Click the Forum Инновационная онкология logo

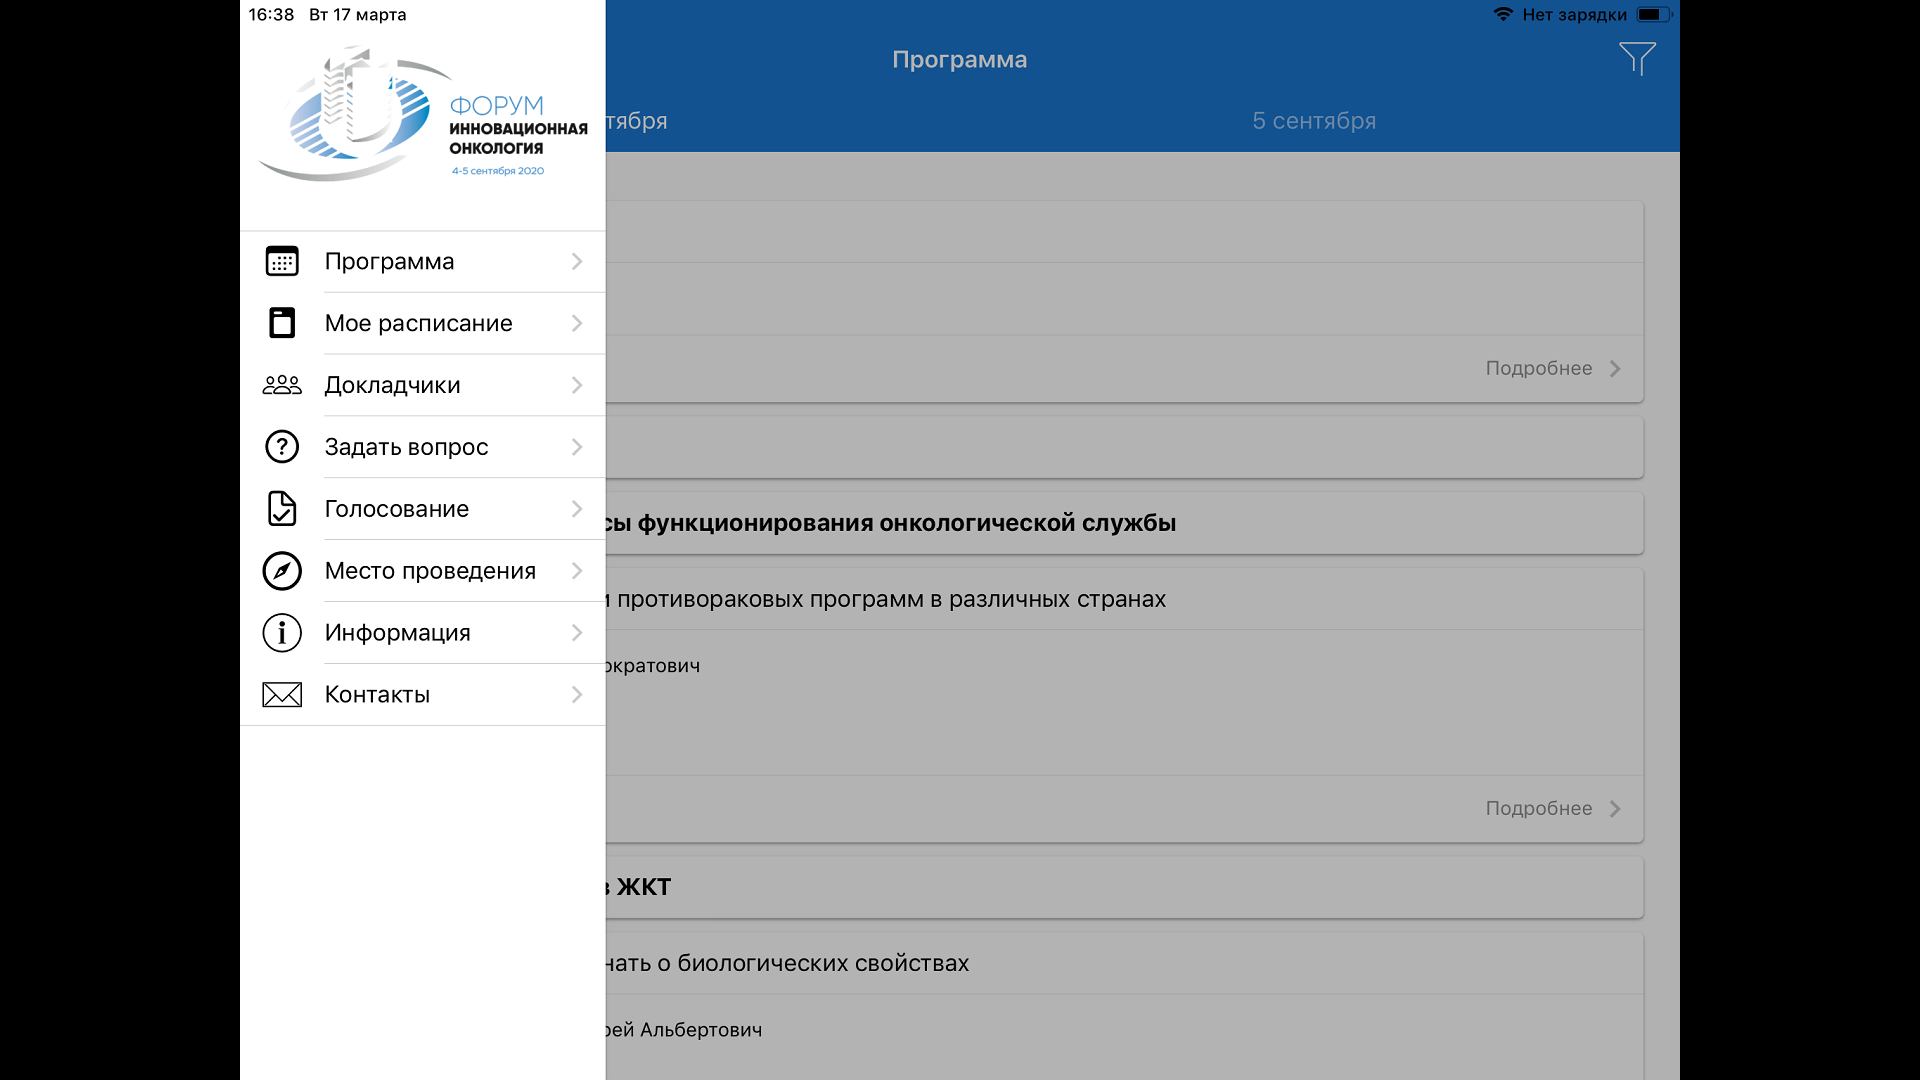click(x=422, y=115)
